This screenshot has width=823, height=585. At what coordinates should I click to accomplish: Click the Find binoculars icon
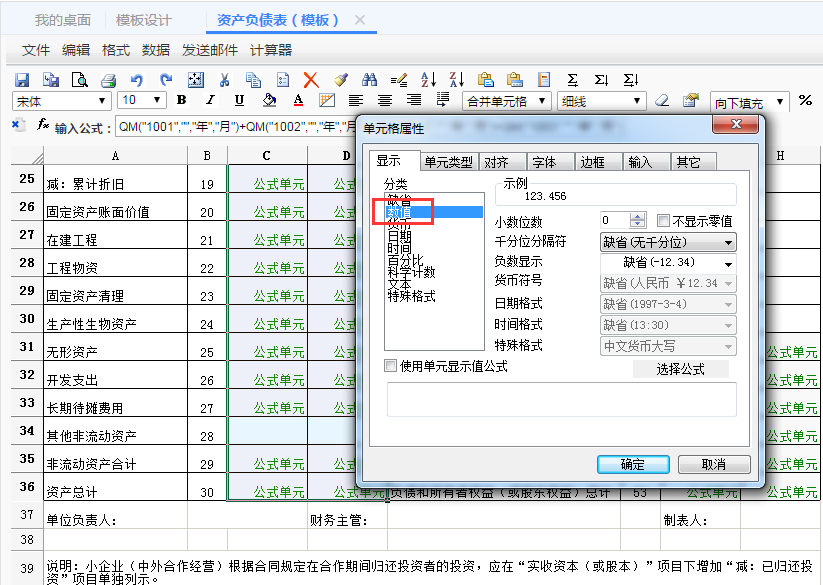tap(370, 80)
